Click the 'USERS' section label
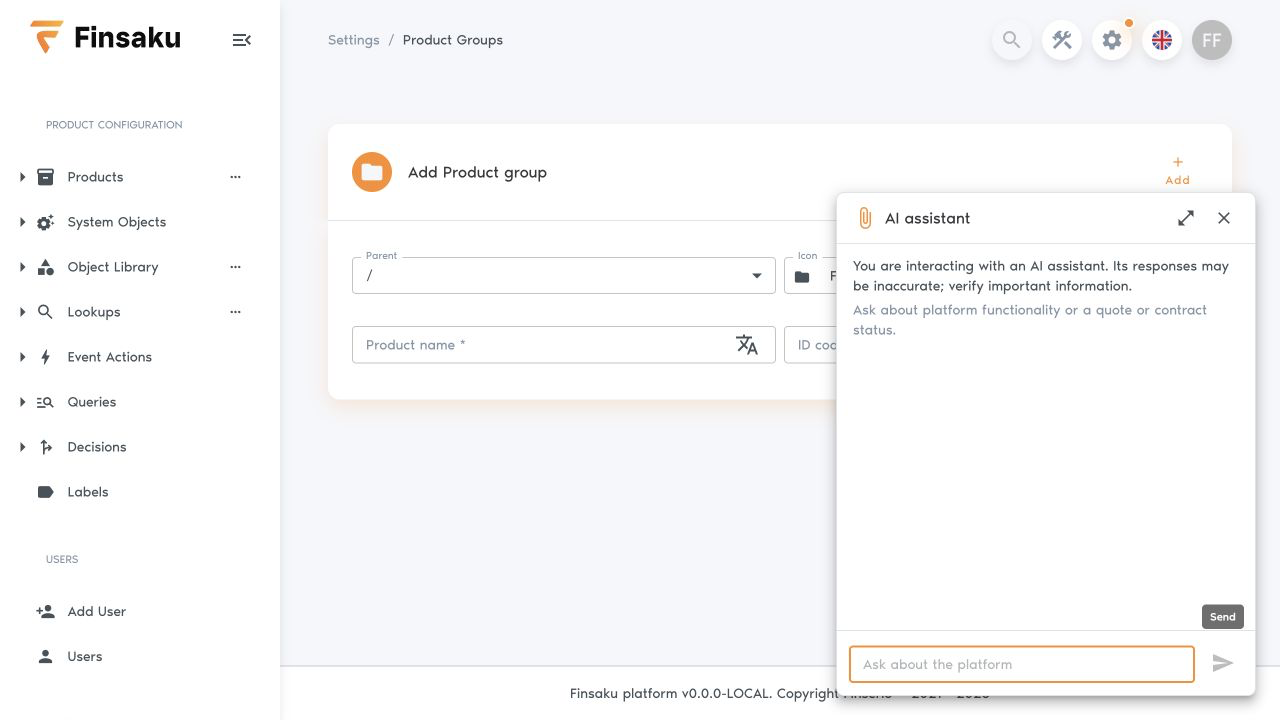This screenshot has height=720, width=1280. click(x=62, y=559)
